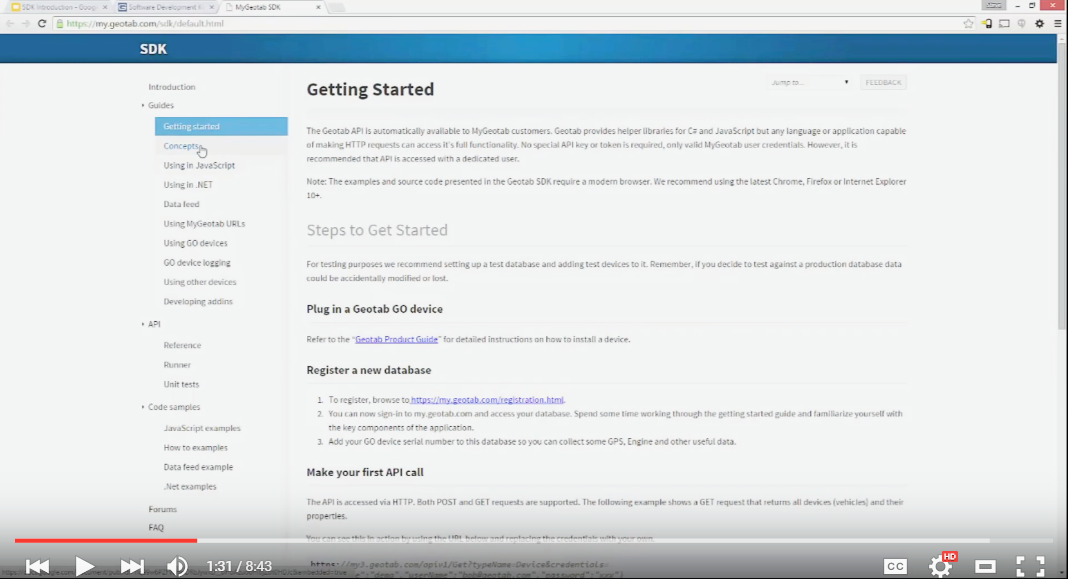Screen dimensions: 1068x579
Task: Open the Geotab Product Guide link
Action: click(399, 339)
